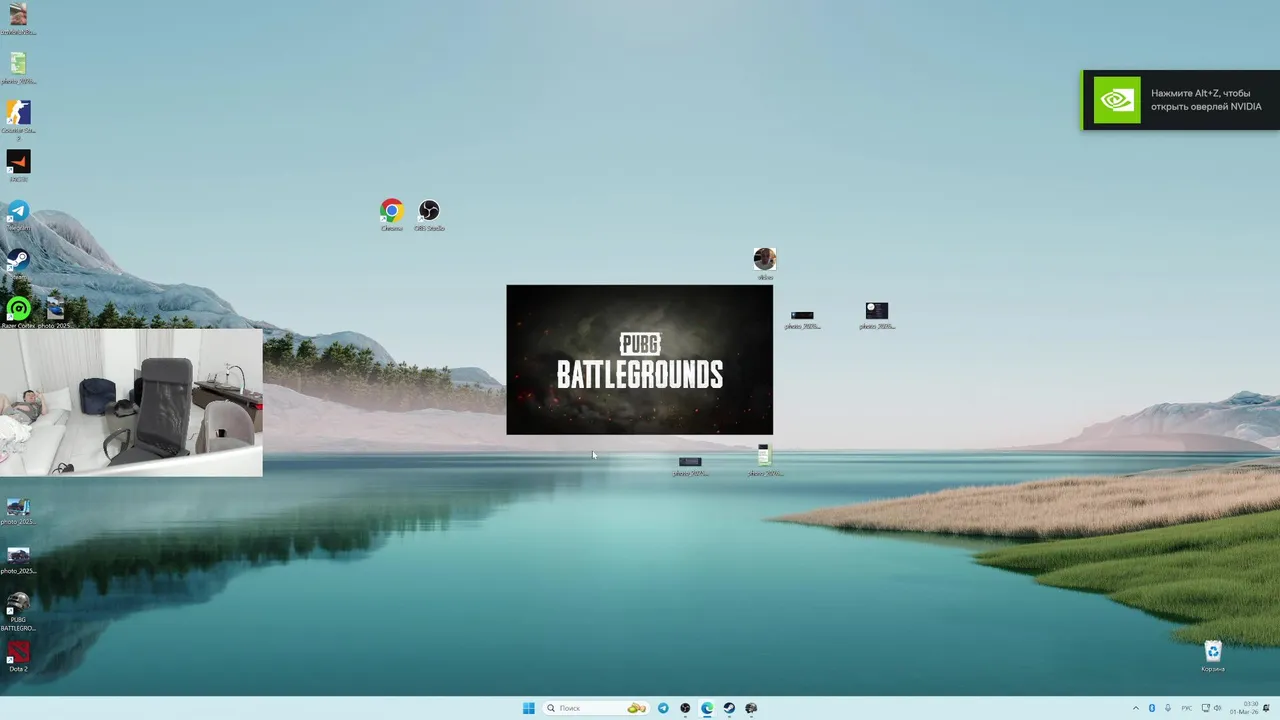Select the Dota 2 desktop shortcut

tap(18, 655)
